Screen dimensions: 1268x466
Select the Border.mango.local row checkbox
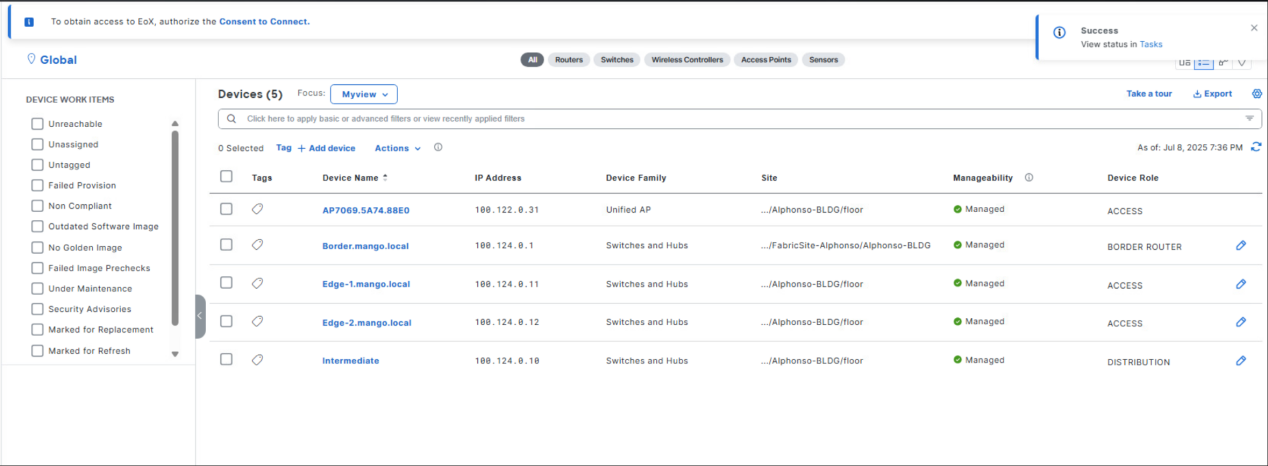[226, 244]
